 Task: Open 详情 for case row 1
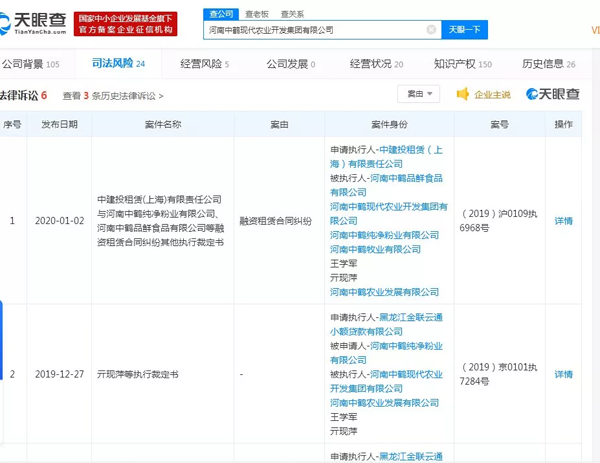(564, 221)
